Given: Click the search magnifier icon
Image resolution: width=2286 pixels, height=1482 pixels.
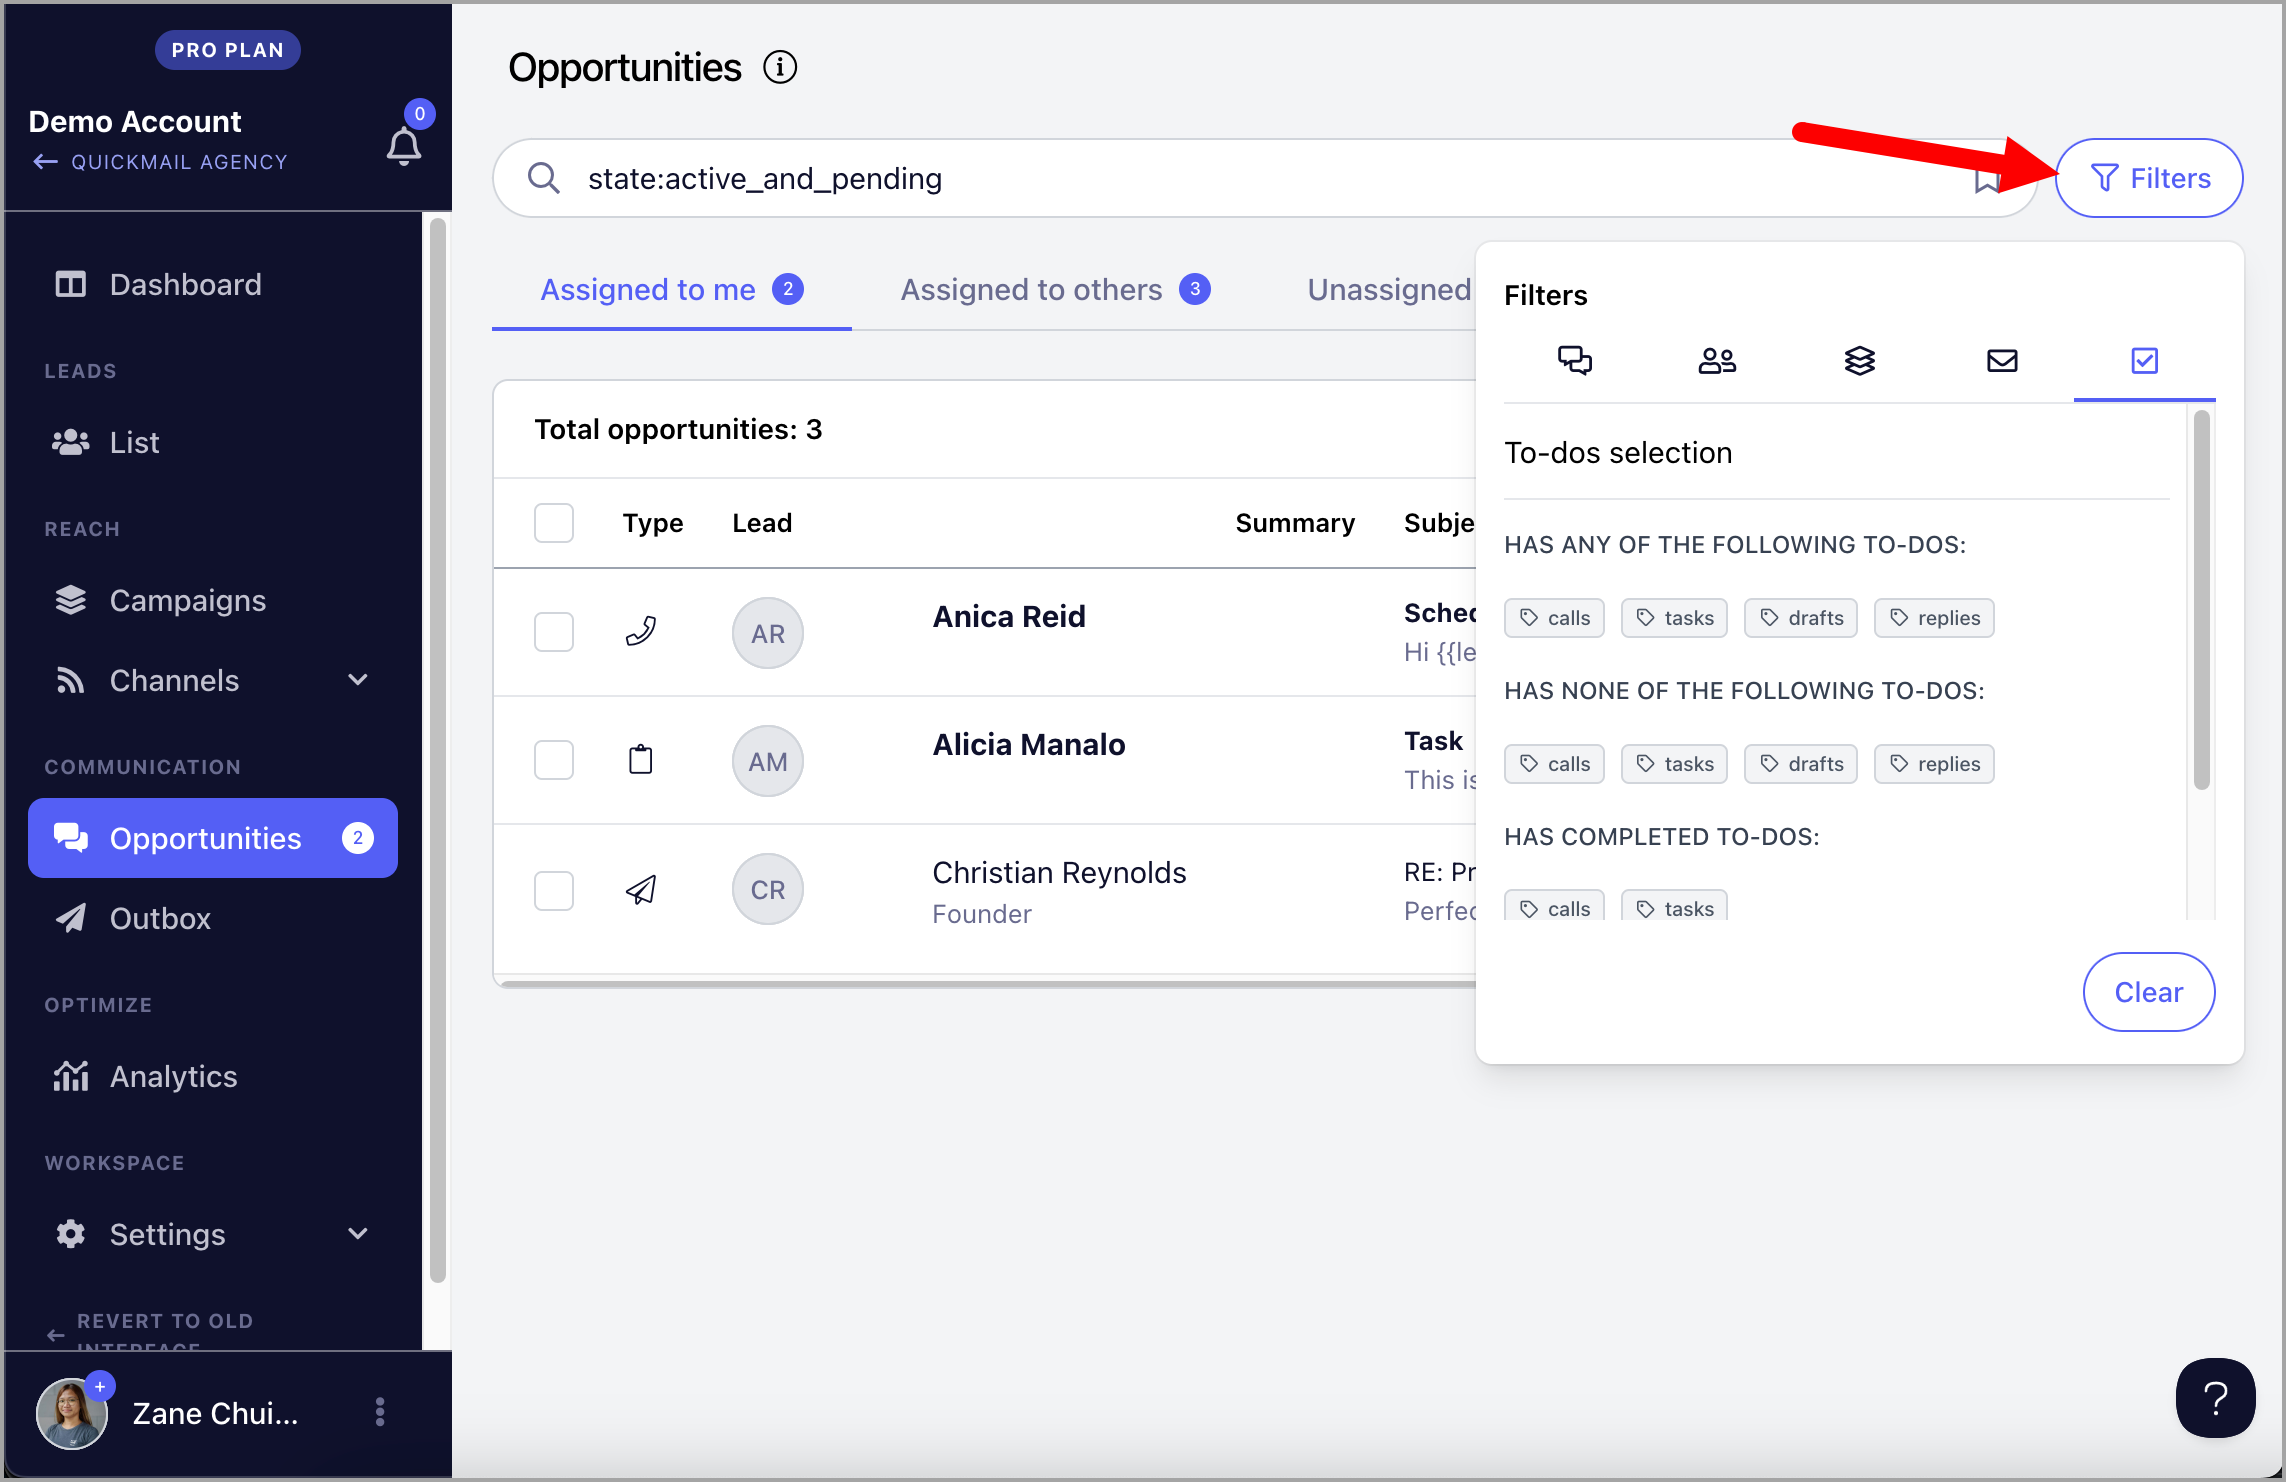Looking at the screenshot, I should (x=544, y=178).
